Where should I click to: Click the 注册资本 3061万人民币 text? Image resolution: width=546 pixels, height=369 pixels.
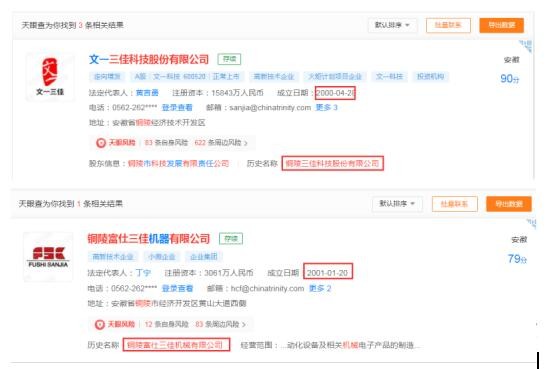(209, 273)
